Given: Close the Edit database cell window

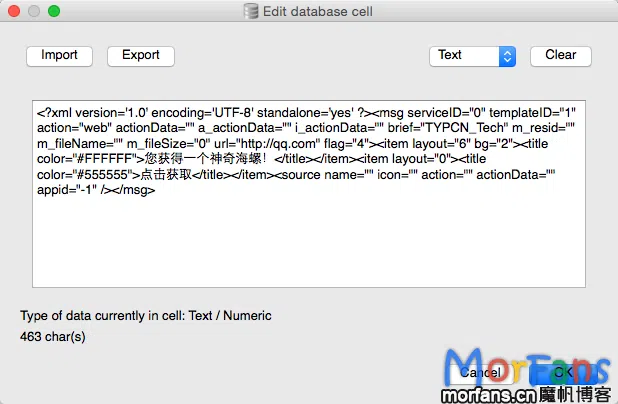Looking at the screenshot, I should click(14, 11).
